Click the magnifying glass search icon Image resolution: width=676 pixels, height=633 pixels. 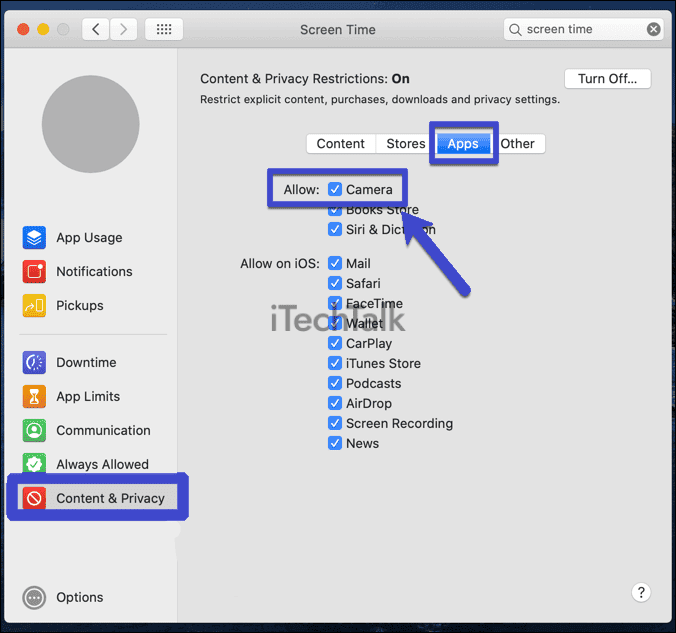pos(515,30)
